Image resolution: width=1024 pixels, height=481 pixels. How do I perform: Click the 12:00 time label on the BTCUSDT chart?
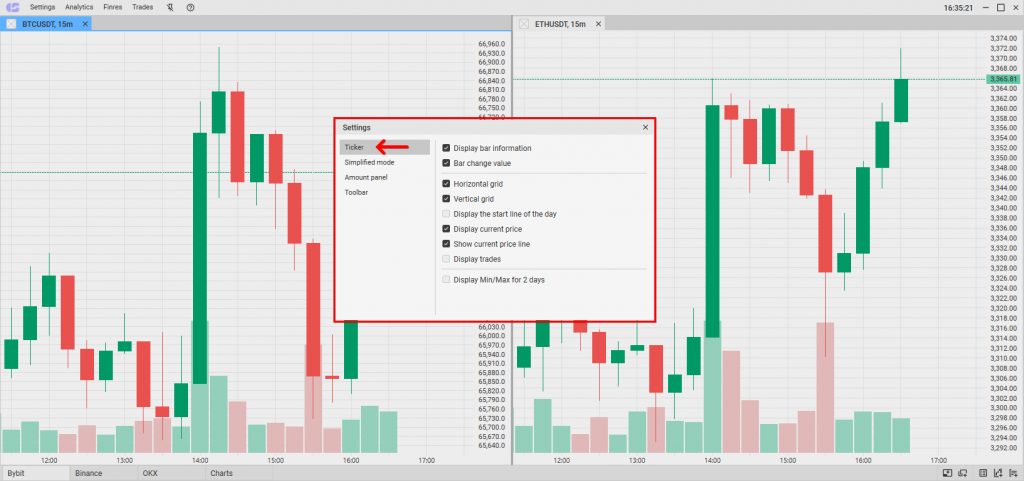click(x=49, y=460)
